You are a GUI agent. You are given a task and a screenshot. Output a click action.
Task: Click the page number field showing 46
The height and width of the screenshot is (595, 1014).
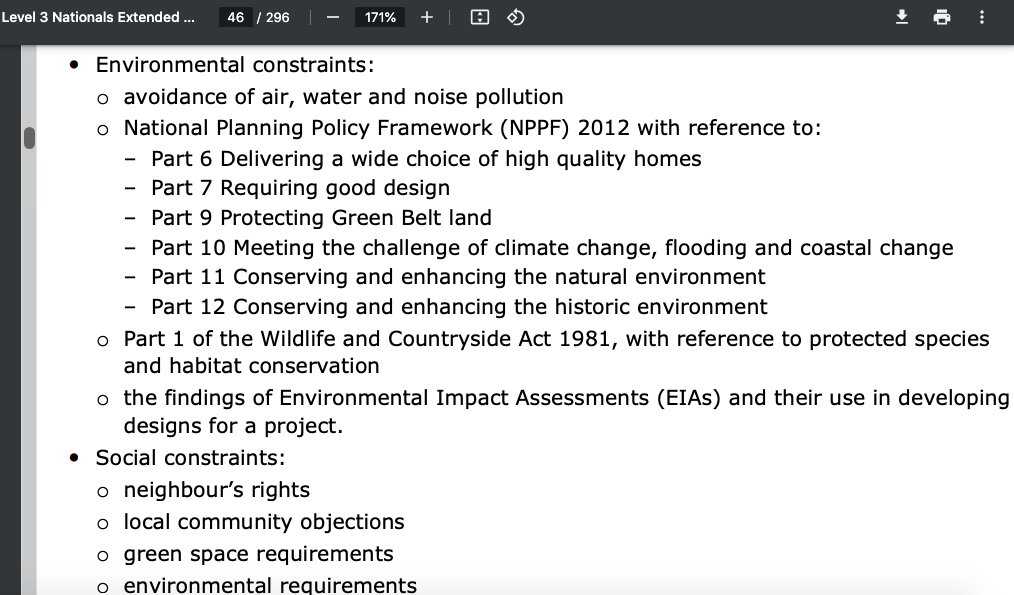point(236,17)
